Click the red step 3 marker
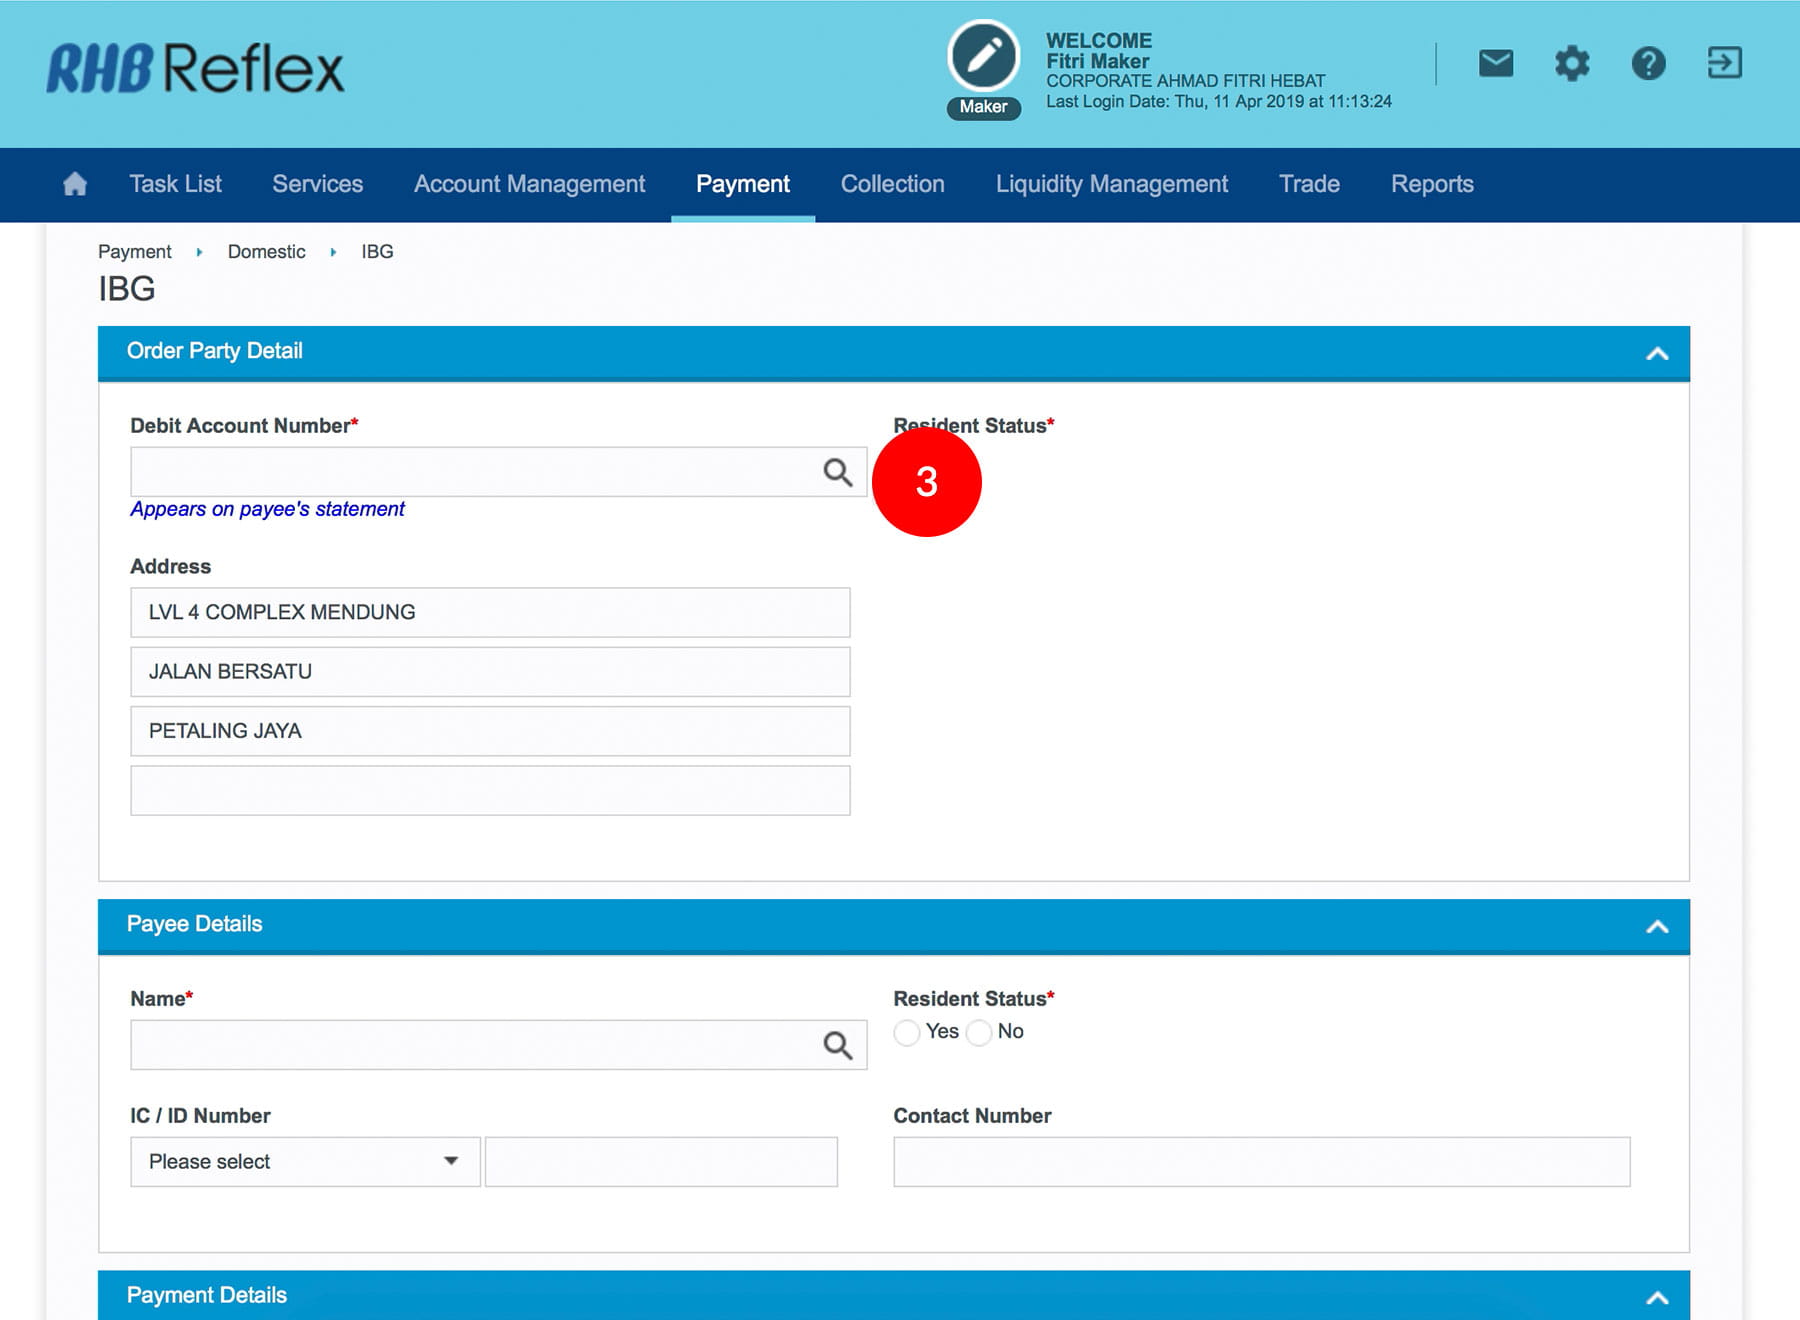This screenshot has height=1320, width=1800. click(926, 482)
